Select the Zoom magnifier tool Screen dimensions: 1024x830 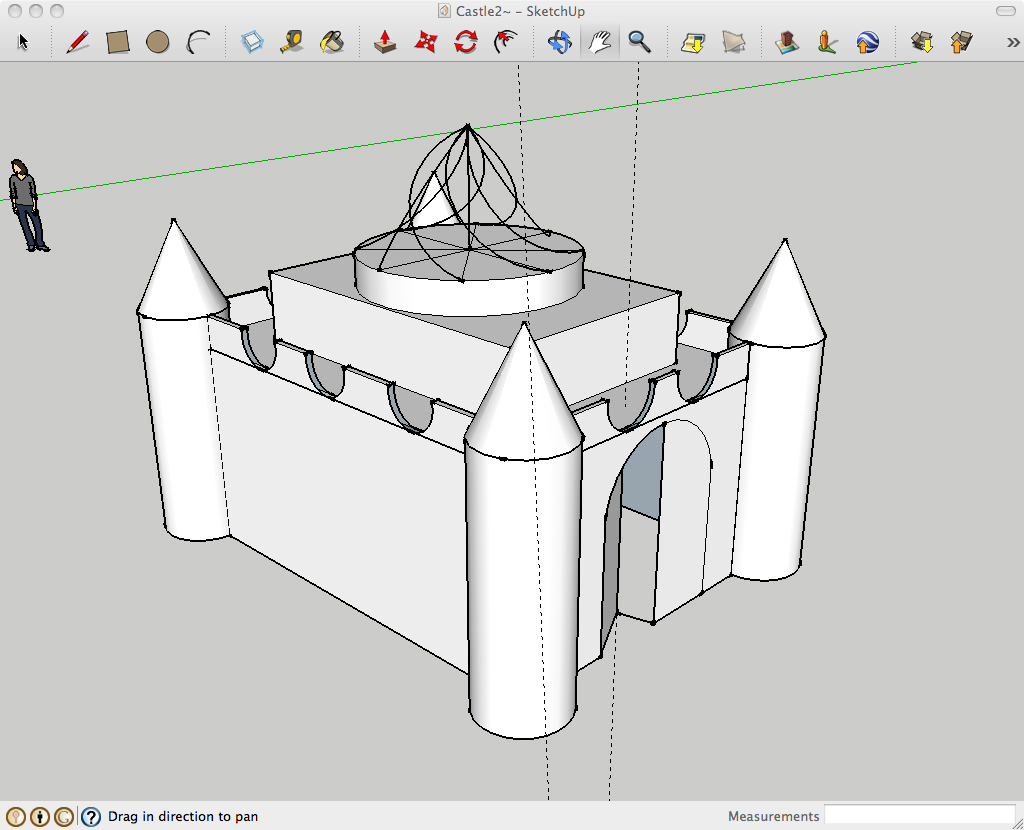(639, 42)
